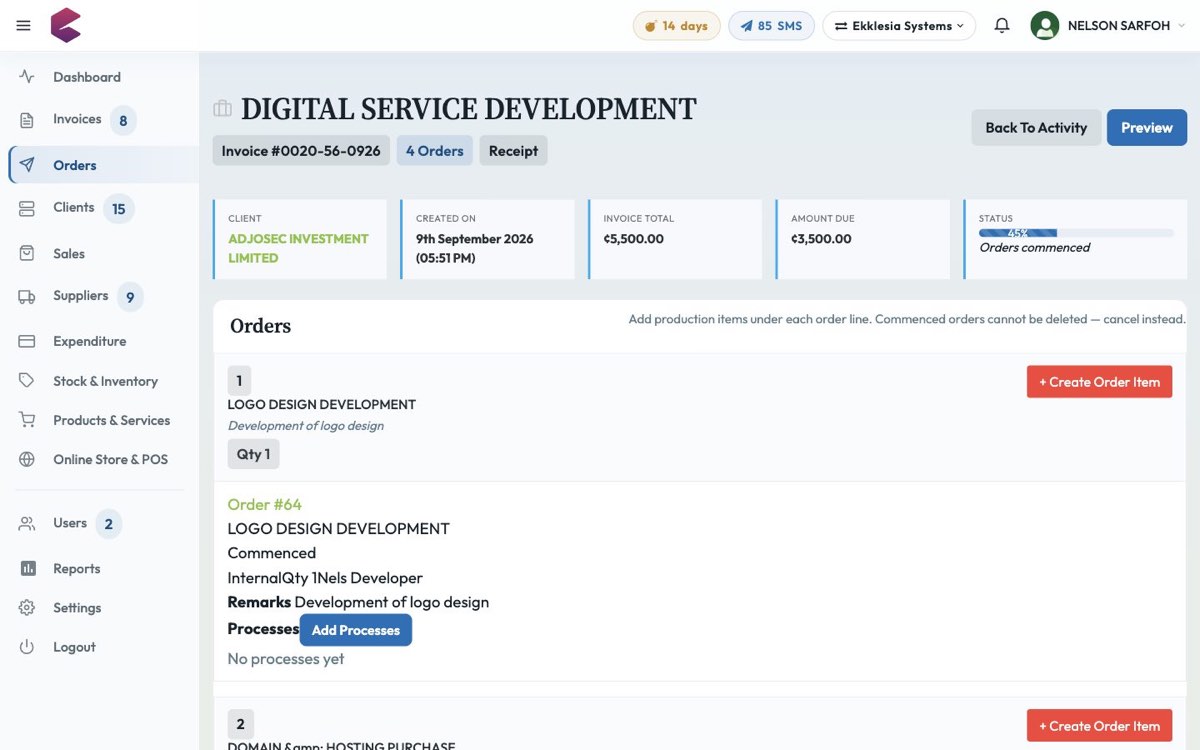
Task: Click the Invoices count badge 8
Action: tap(123, 121)
